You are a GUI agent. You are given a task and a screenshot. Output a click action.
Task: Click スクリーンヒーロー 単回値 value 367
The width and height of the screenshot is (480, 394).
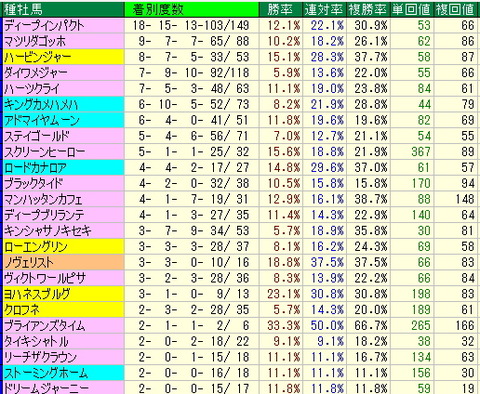pos(421,152)
